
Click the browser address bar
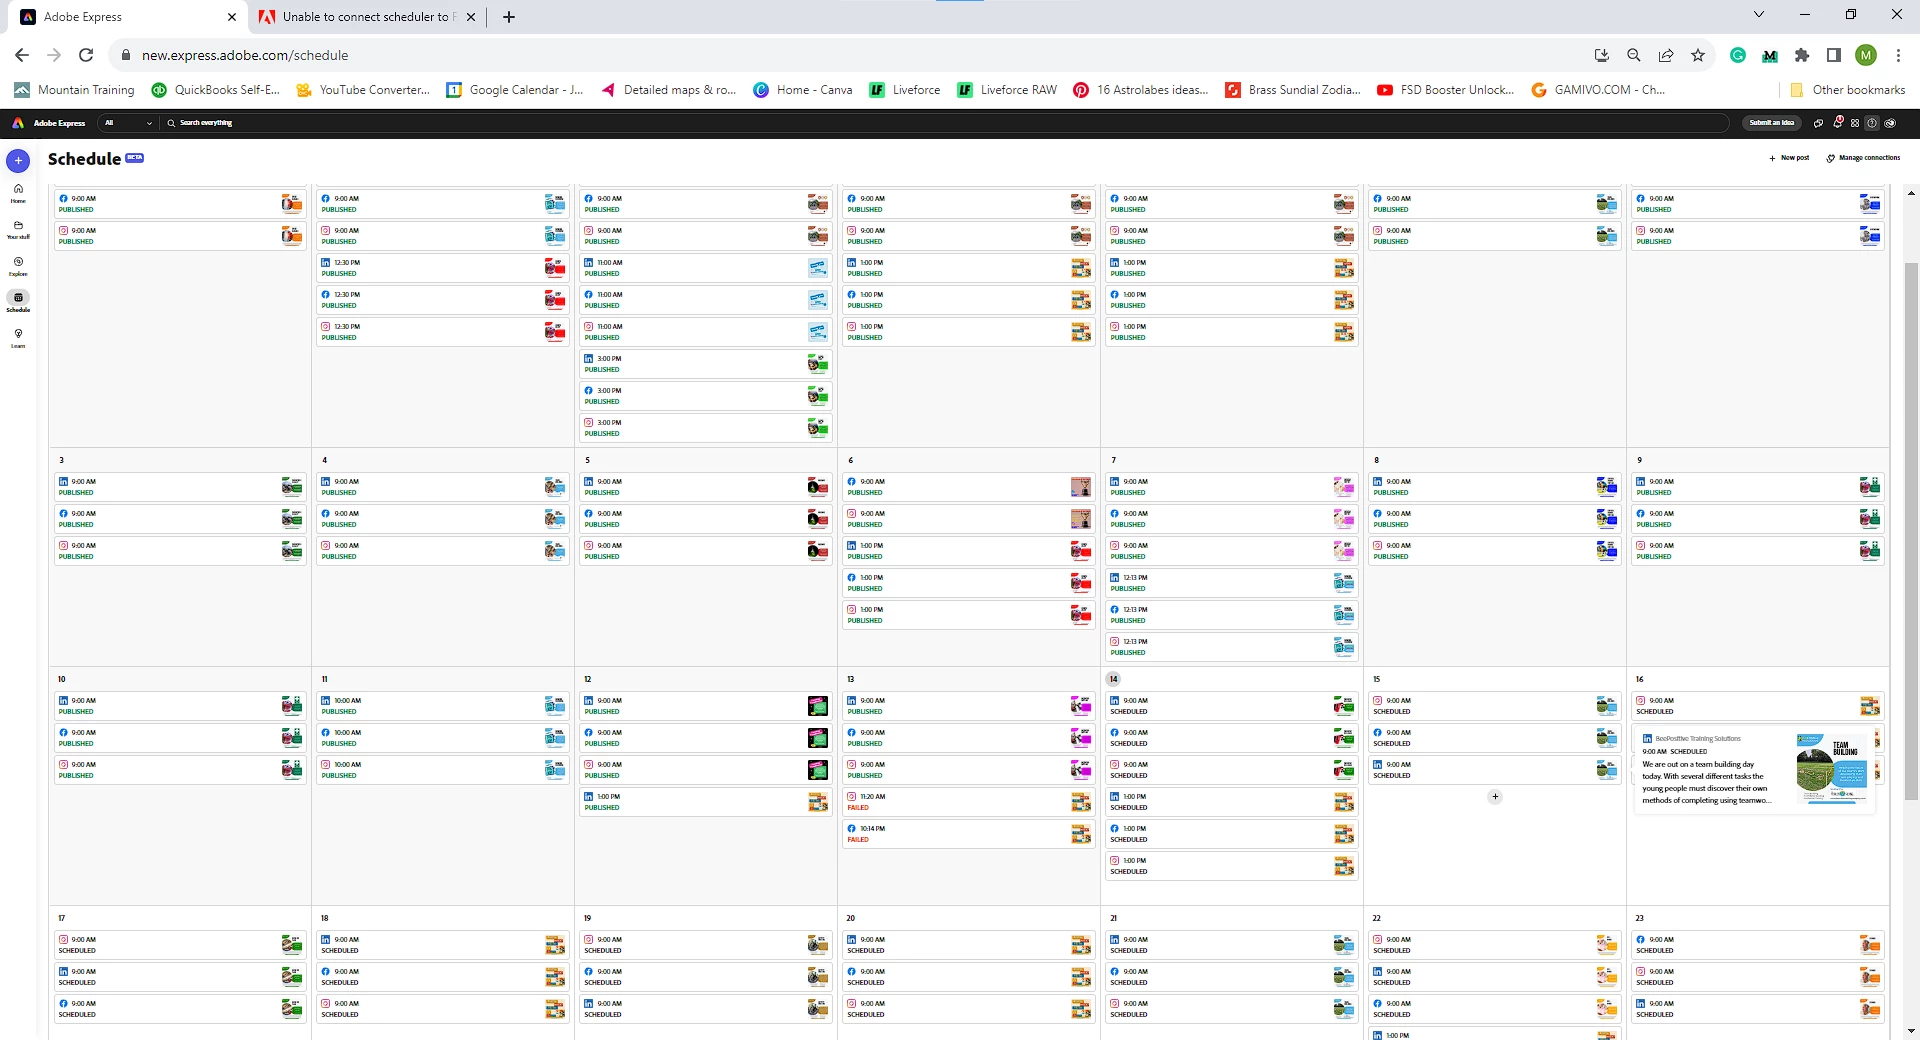[850, 55]
